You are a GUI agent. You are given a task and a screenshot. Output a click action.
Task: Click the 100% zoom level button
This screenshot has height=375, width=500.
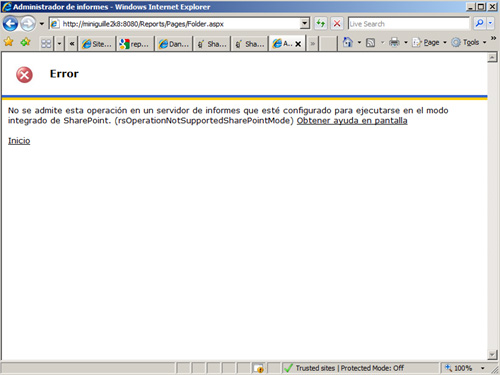(460, 368)
